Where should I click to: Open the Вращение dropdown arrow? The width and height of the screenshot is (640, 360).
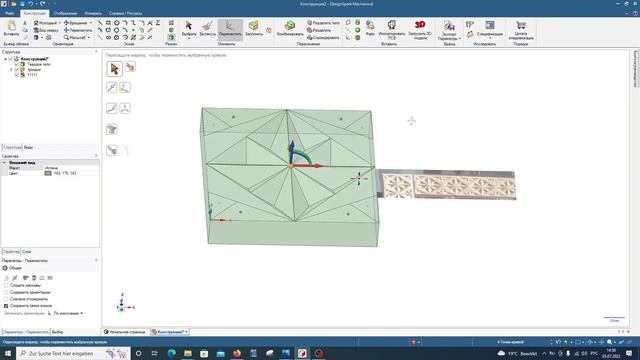point(91,23)
